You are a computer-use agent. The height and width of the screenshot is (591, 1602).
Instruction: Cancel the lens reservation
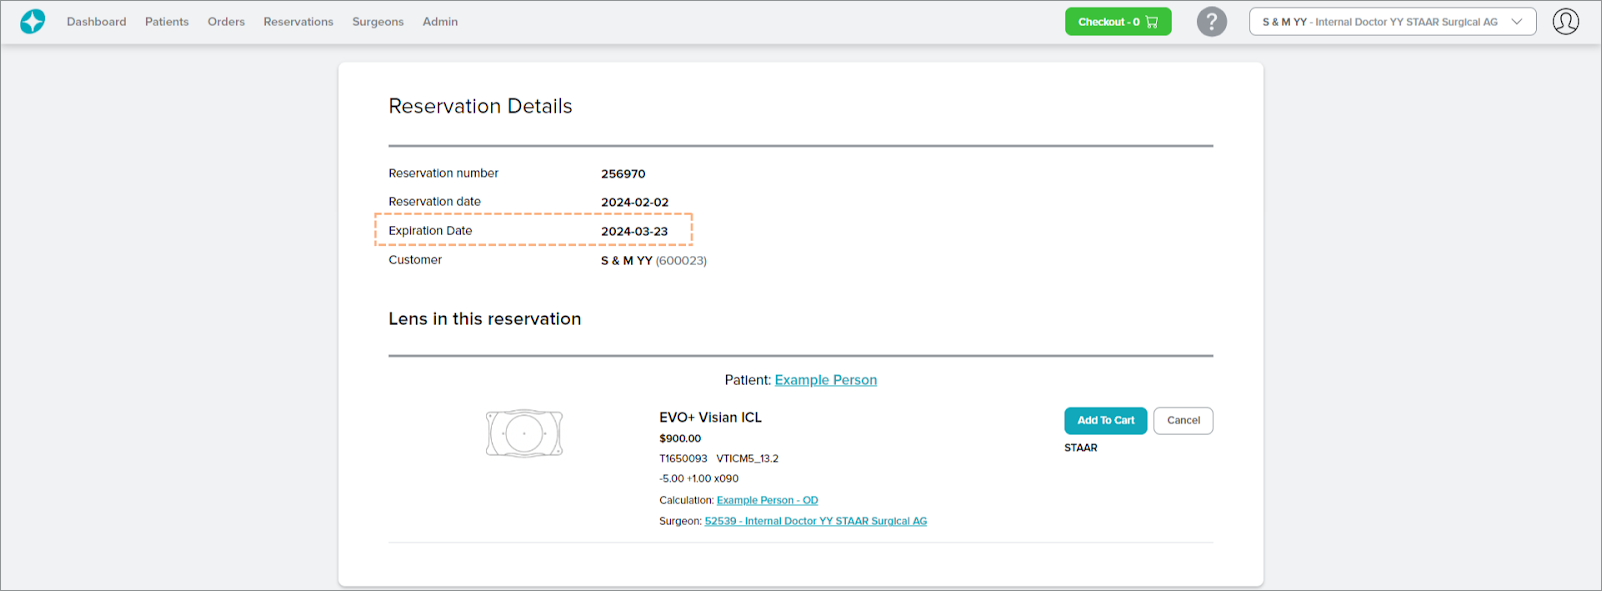[1183, 420]
